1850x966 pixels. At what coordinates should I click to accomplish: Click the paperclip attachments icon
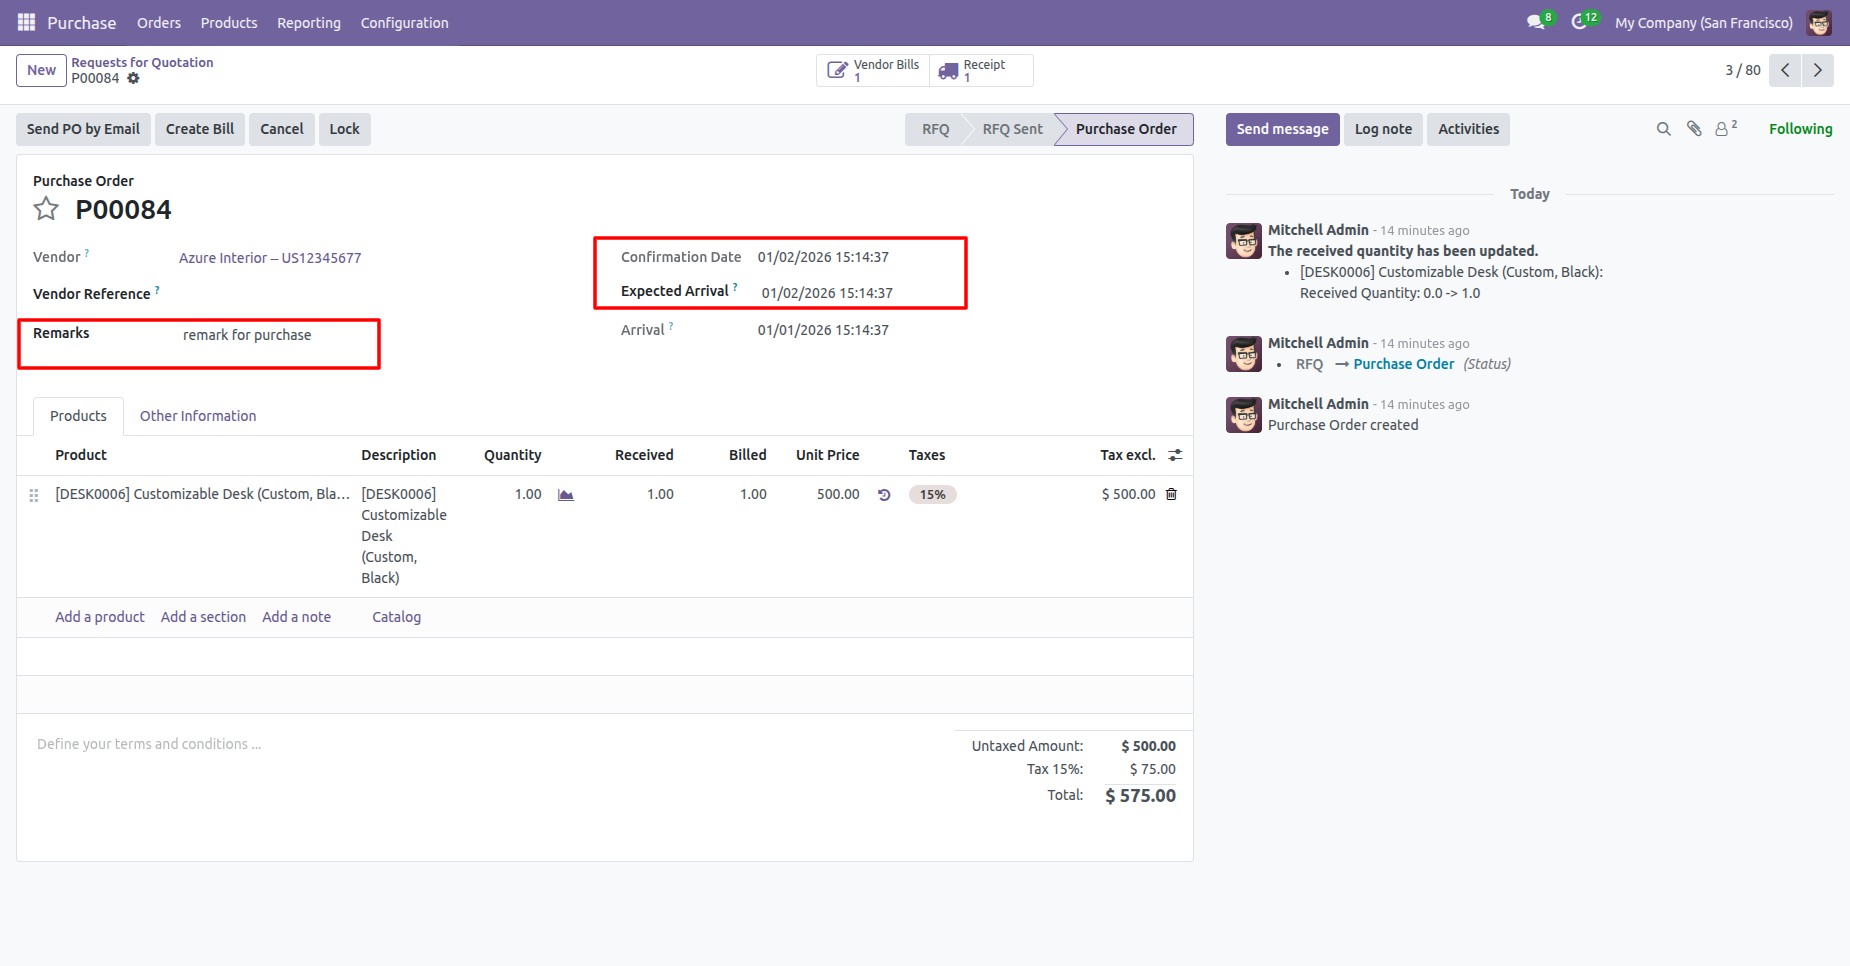(1694, 129)
